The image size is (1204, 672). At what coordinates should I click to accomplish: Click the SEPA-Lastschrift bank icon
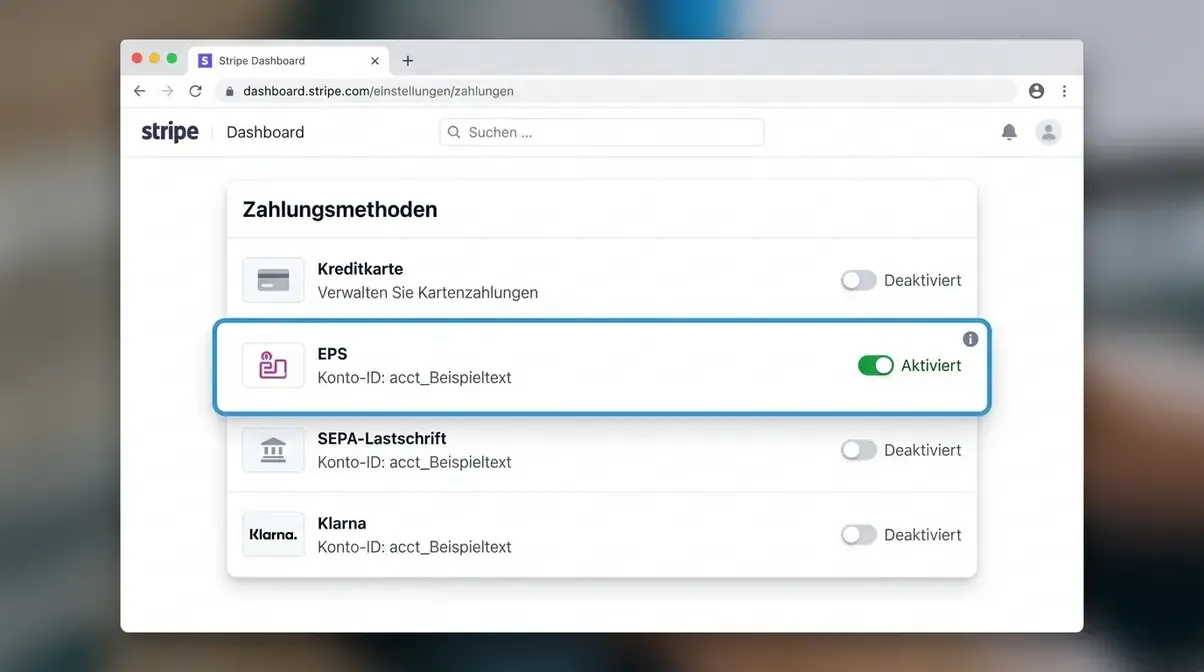(x=273, y=450)
